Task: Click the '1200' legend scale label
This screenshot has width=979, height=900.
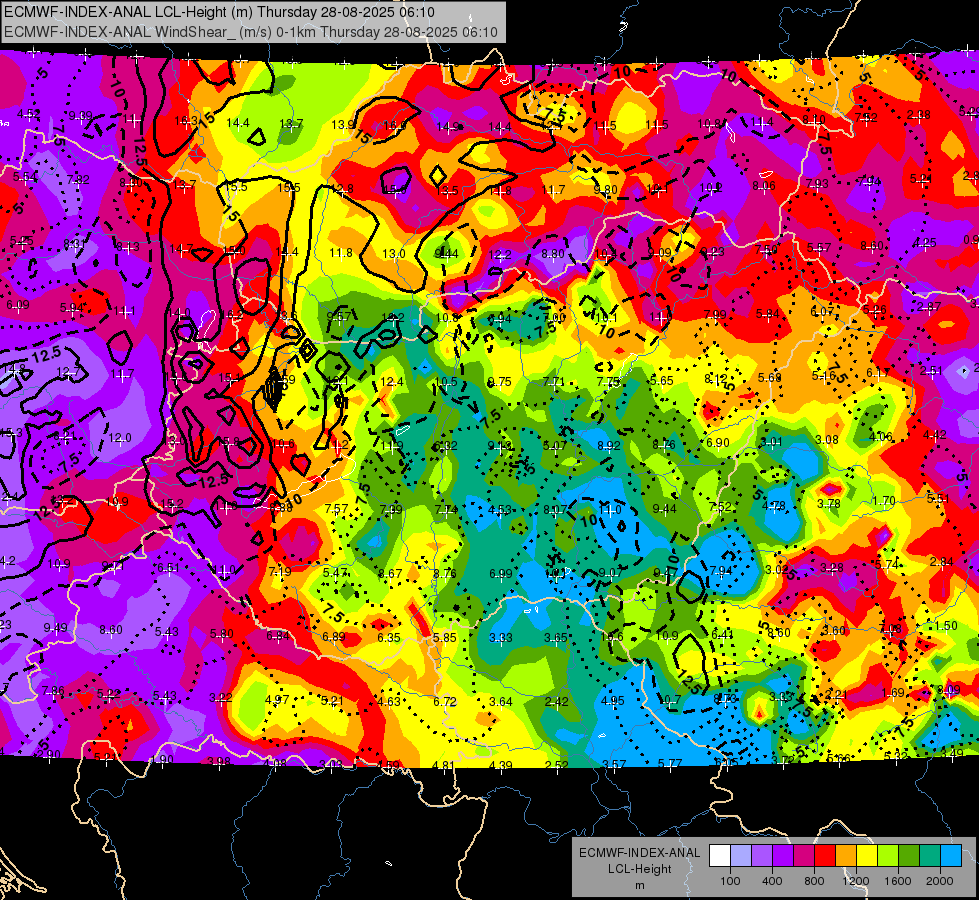Action: tap(856, 881)
